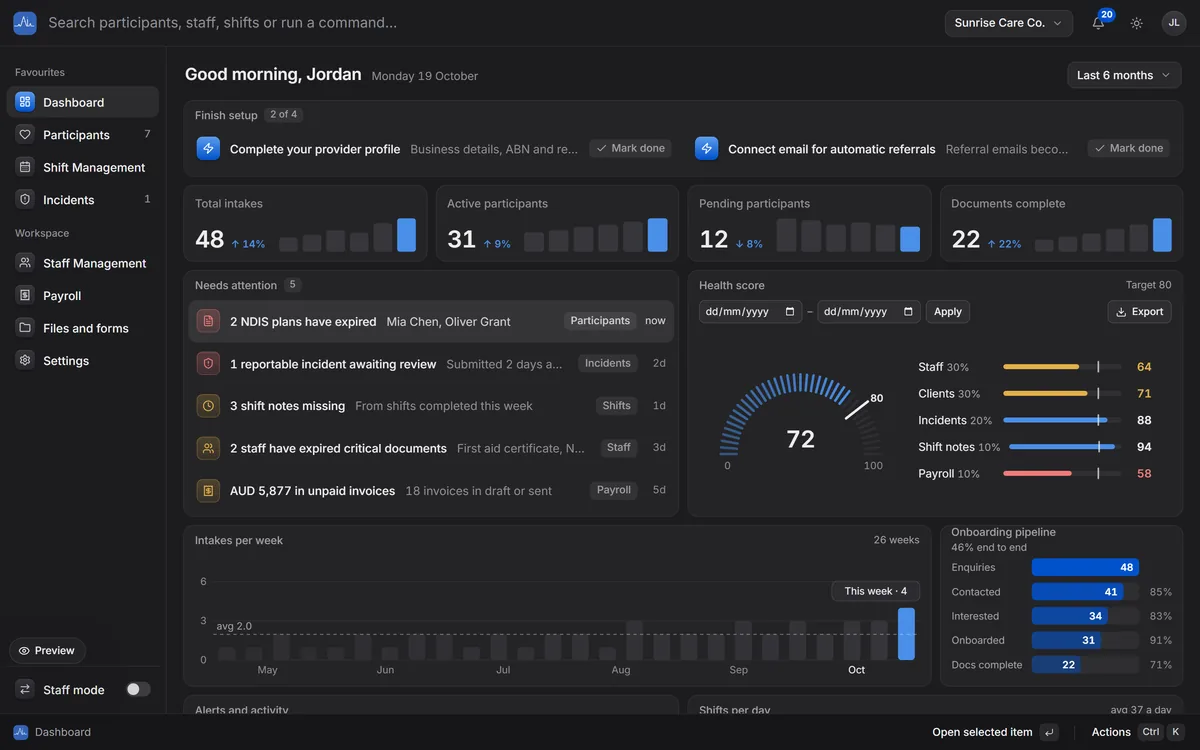Click the Payroll tag on unpaid invoices row
This screenshot has width=1200, height=750.
(x=614, y=490)
